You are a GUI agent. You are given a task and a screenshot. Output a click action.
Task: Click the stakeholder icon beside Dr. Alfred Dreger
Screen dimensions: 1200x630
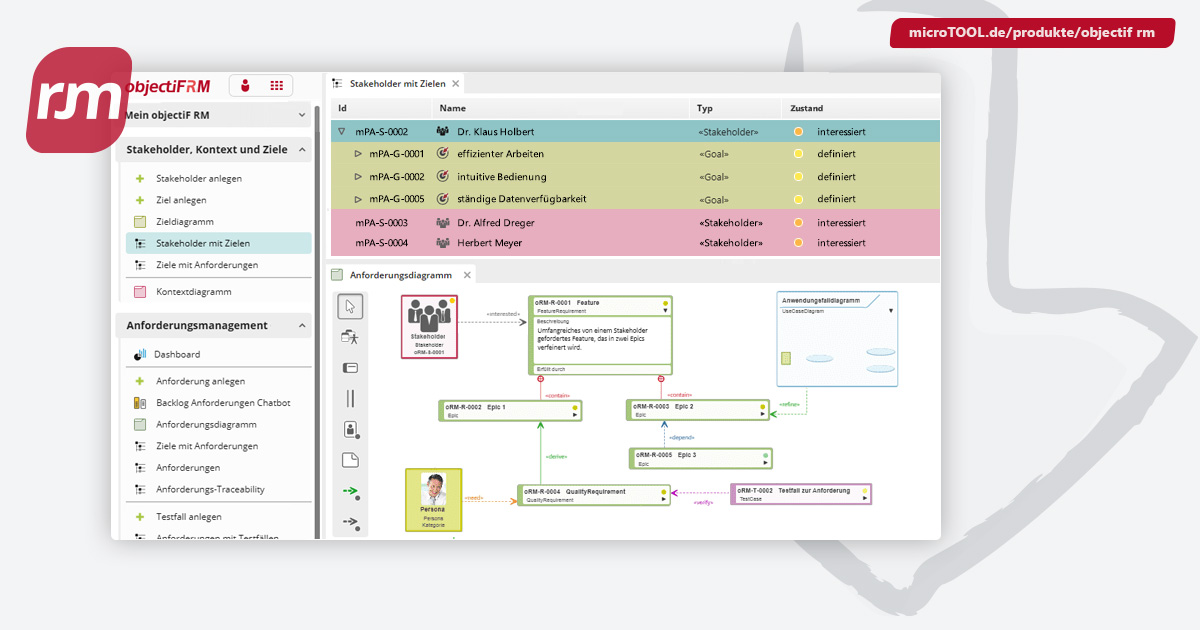443,223
